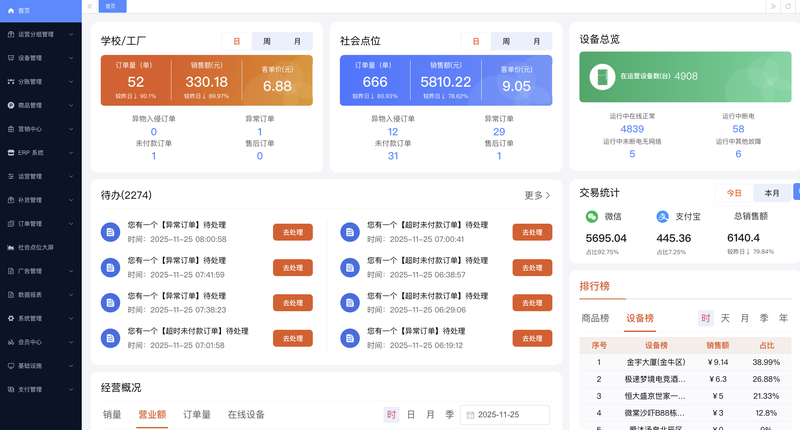Select the 订单量 tab in 经营概况
800x430 pixels.
pyautogui.click(x=196, y=414)
